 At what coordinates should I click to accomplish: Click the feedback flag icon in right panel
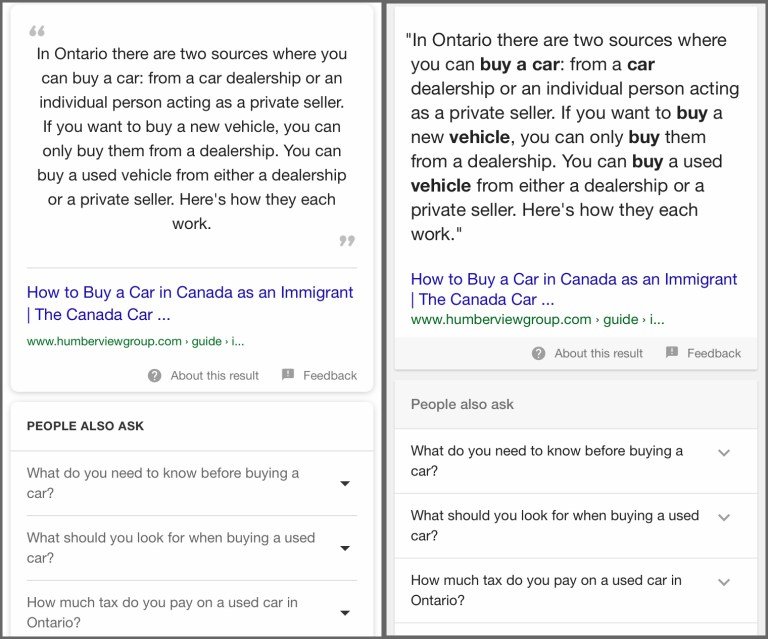[672, 352]
